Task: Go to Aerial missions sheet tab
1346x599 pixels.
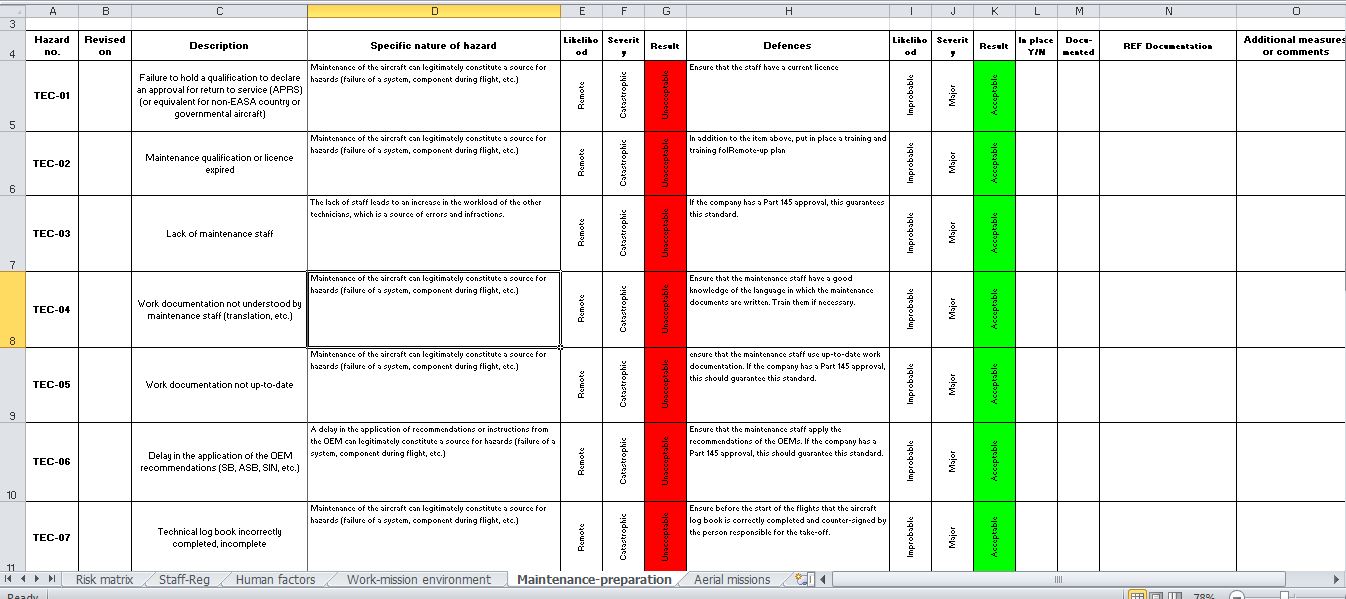Action: coord(731,579)
